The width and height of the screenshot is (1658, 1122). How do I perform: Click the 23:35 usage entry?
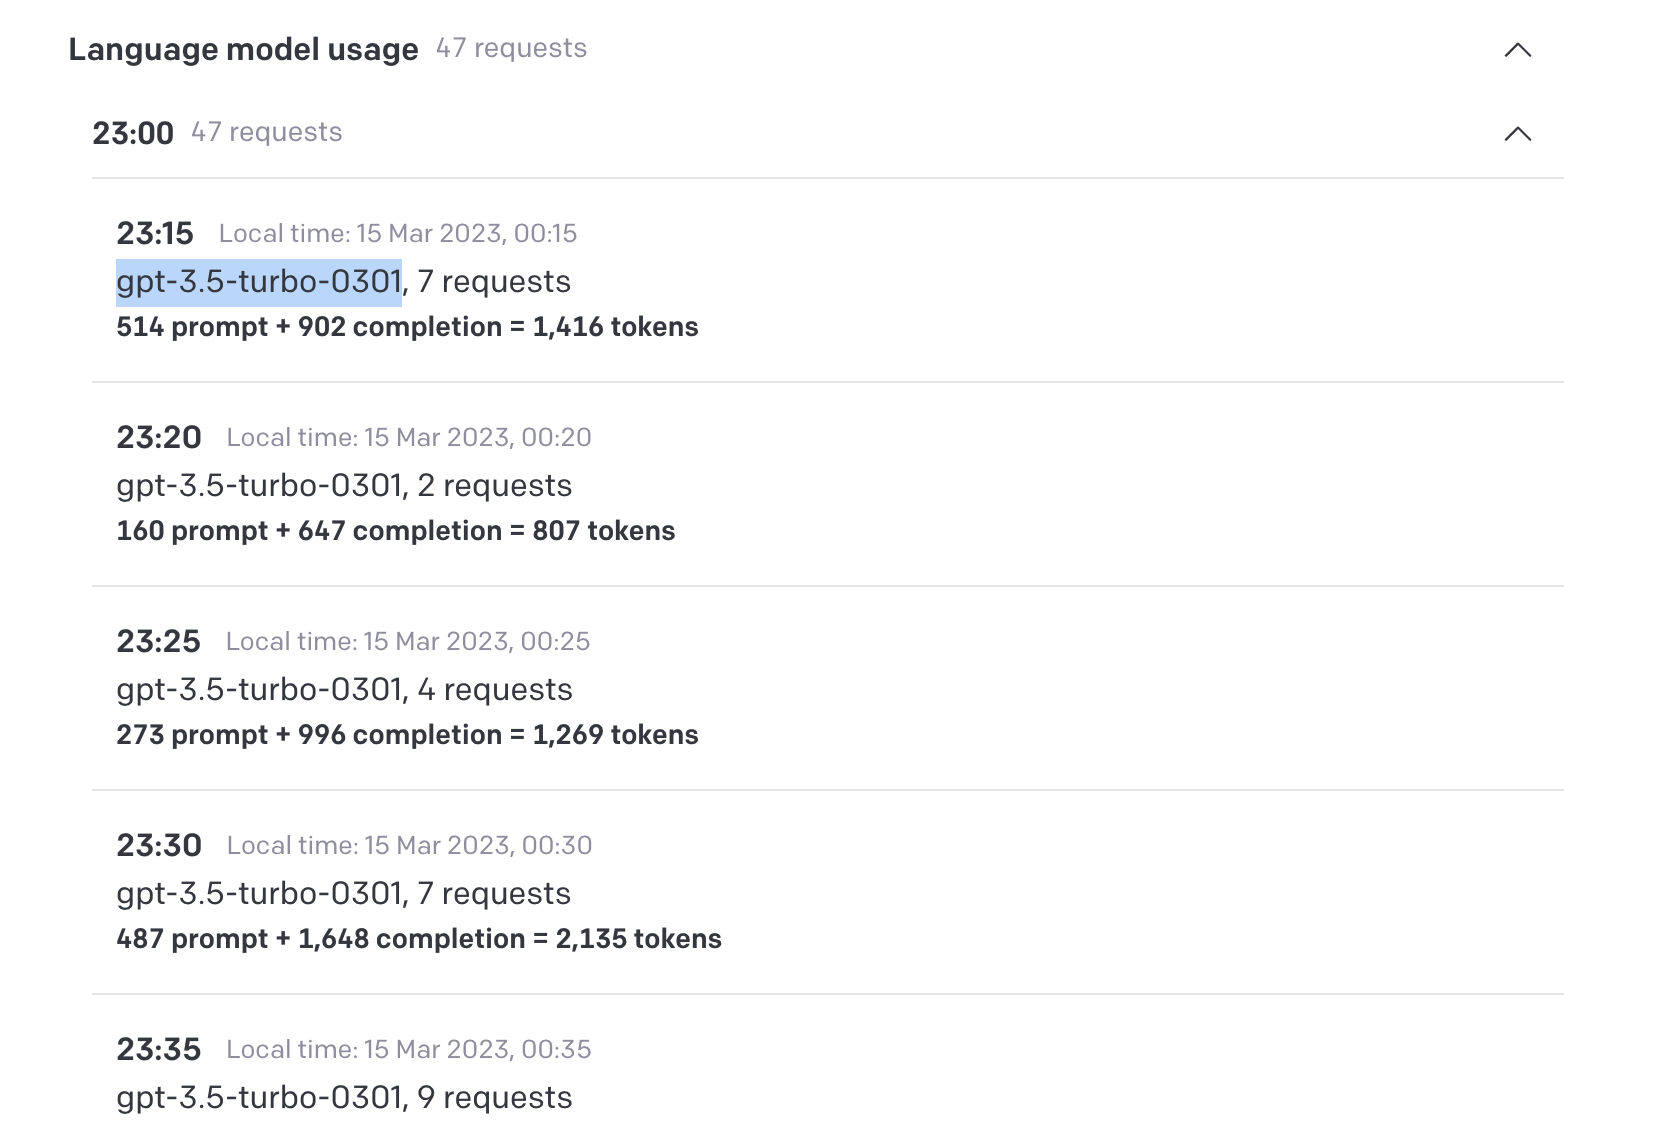(x=344, y=1097)
